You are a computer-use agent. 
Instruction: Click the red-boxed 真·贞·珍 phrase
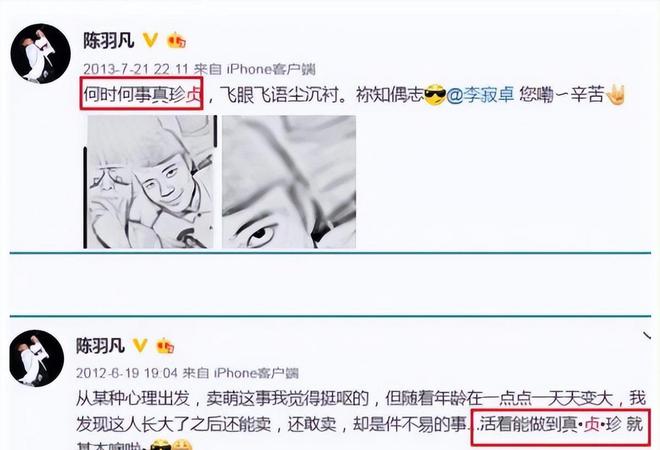click(591, 424)
